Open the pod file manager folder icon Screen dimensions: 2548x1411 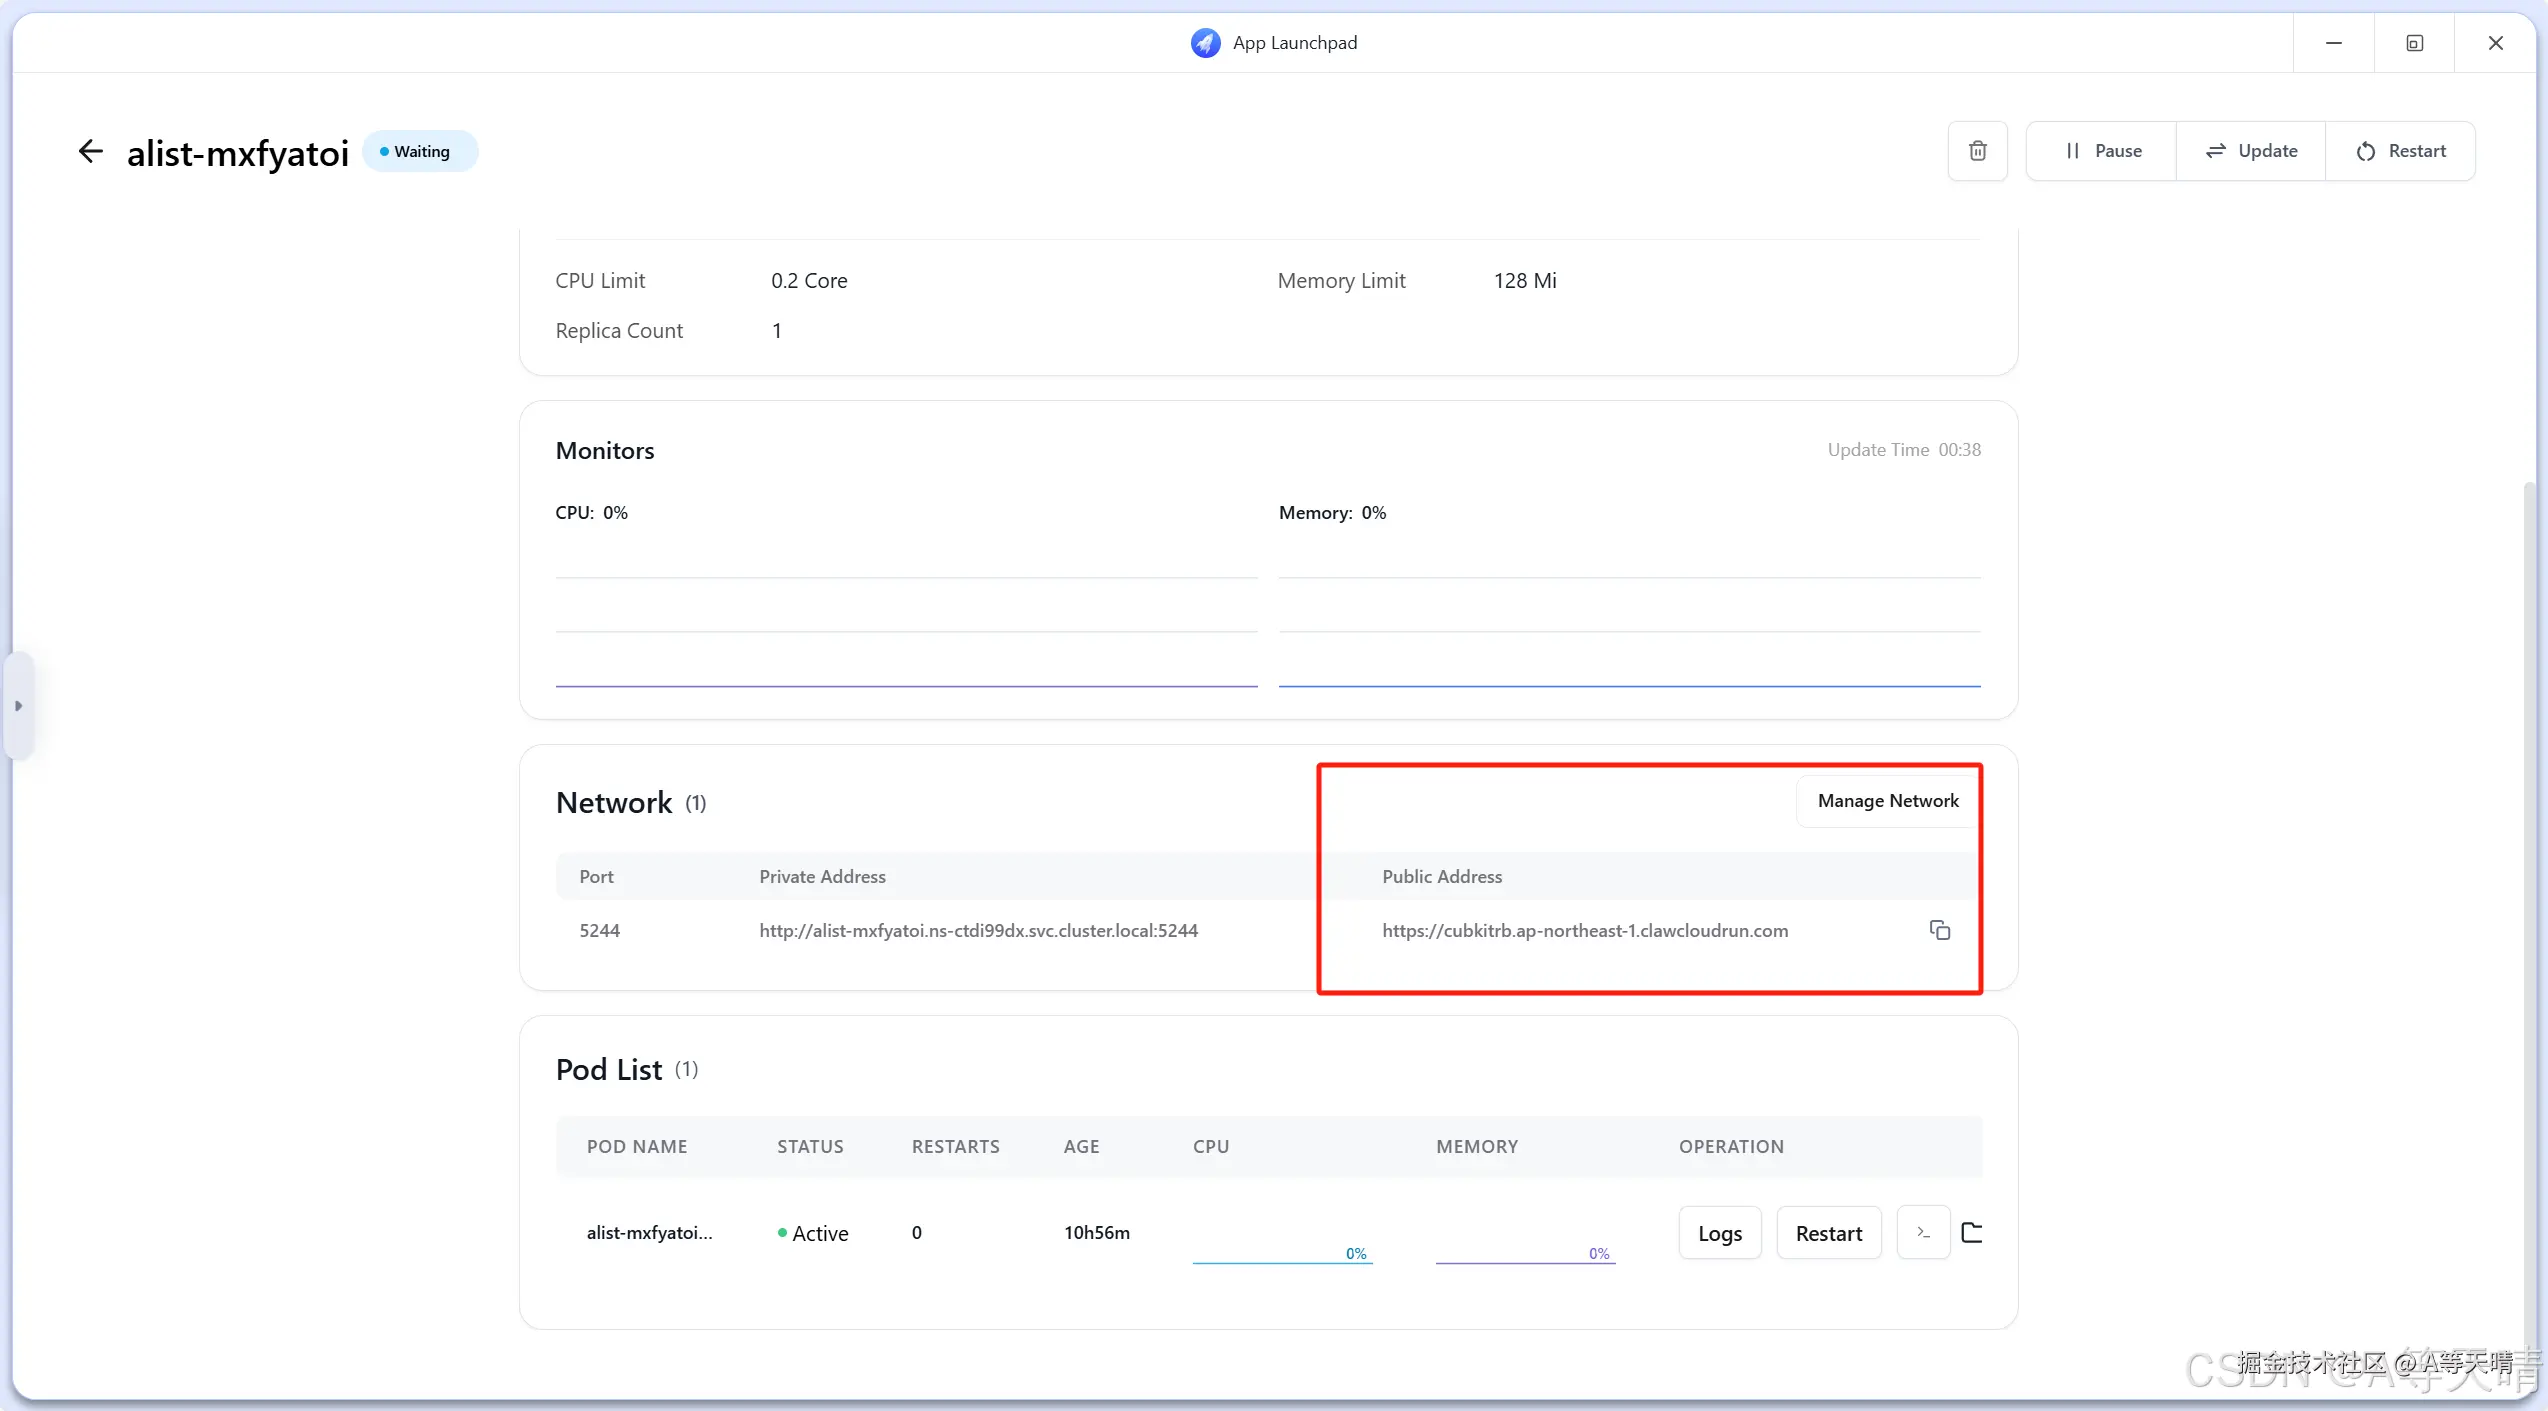click(1971, 1232)
